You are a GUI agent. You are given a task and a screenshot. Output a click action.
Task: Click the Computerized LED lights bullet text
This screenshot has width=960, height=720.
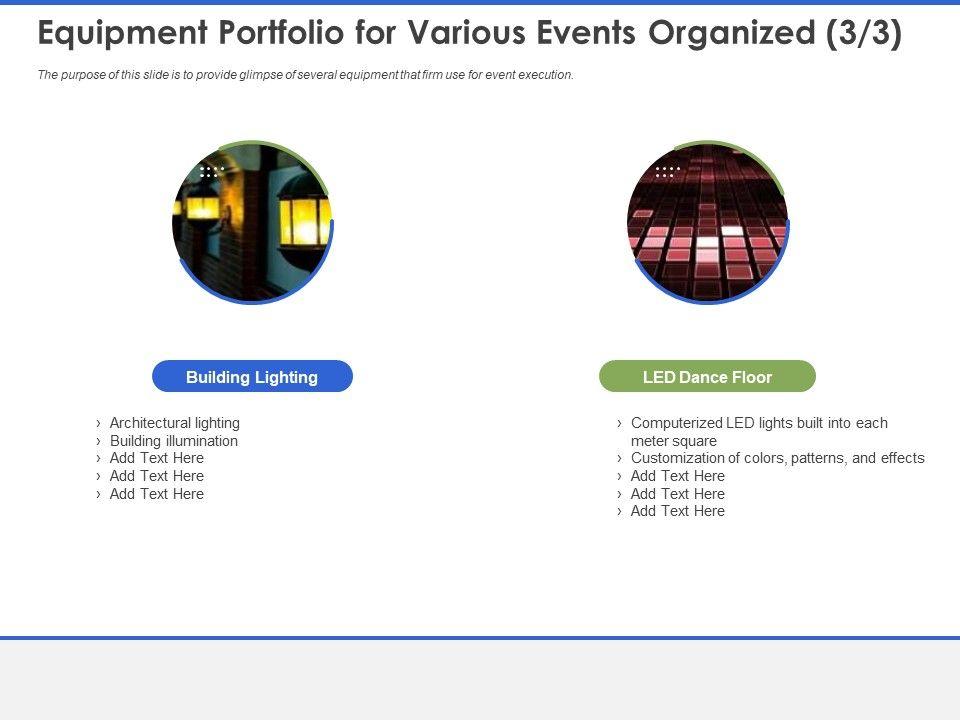click(759, 423)
